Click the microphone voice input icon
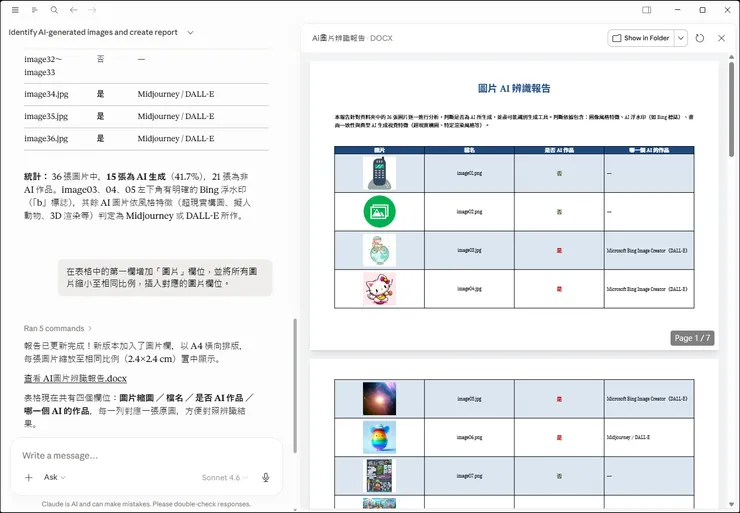Image resolution: width=740 pixels, height=513 pixels. 266,478
